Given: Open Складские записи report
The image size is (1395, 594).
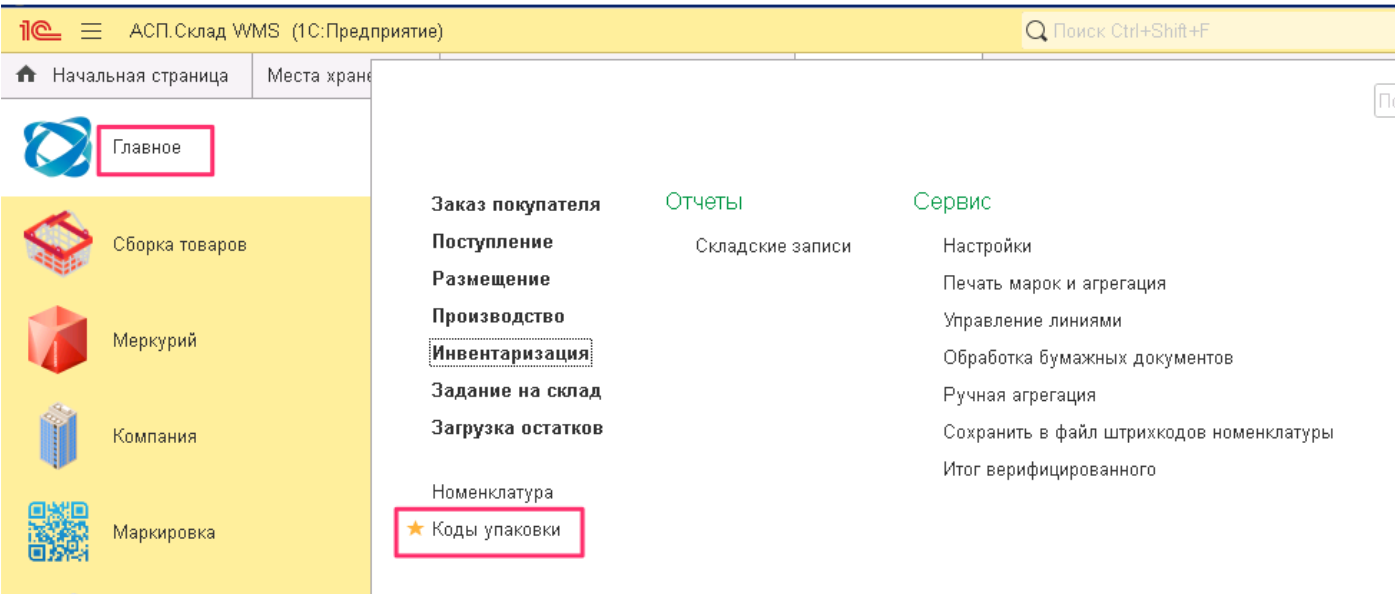Looking at the screenshot, I should pos(773,246).
